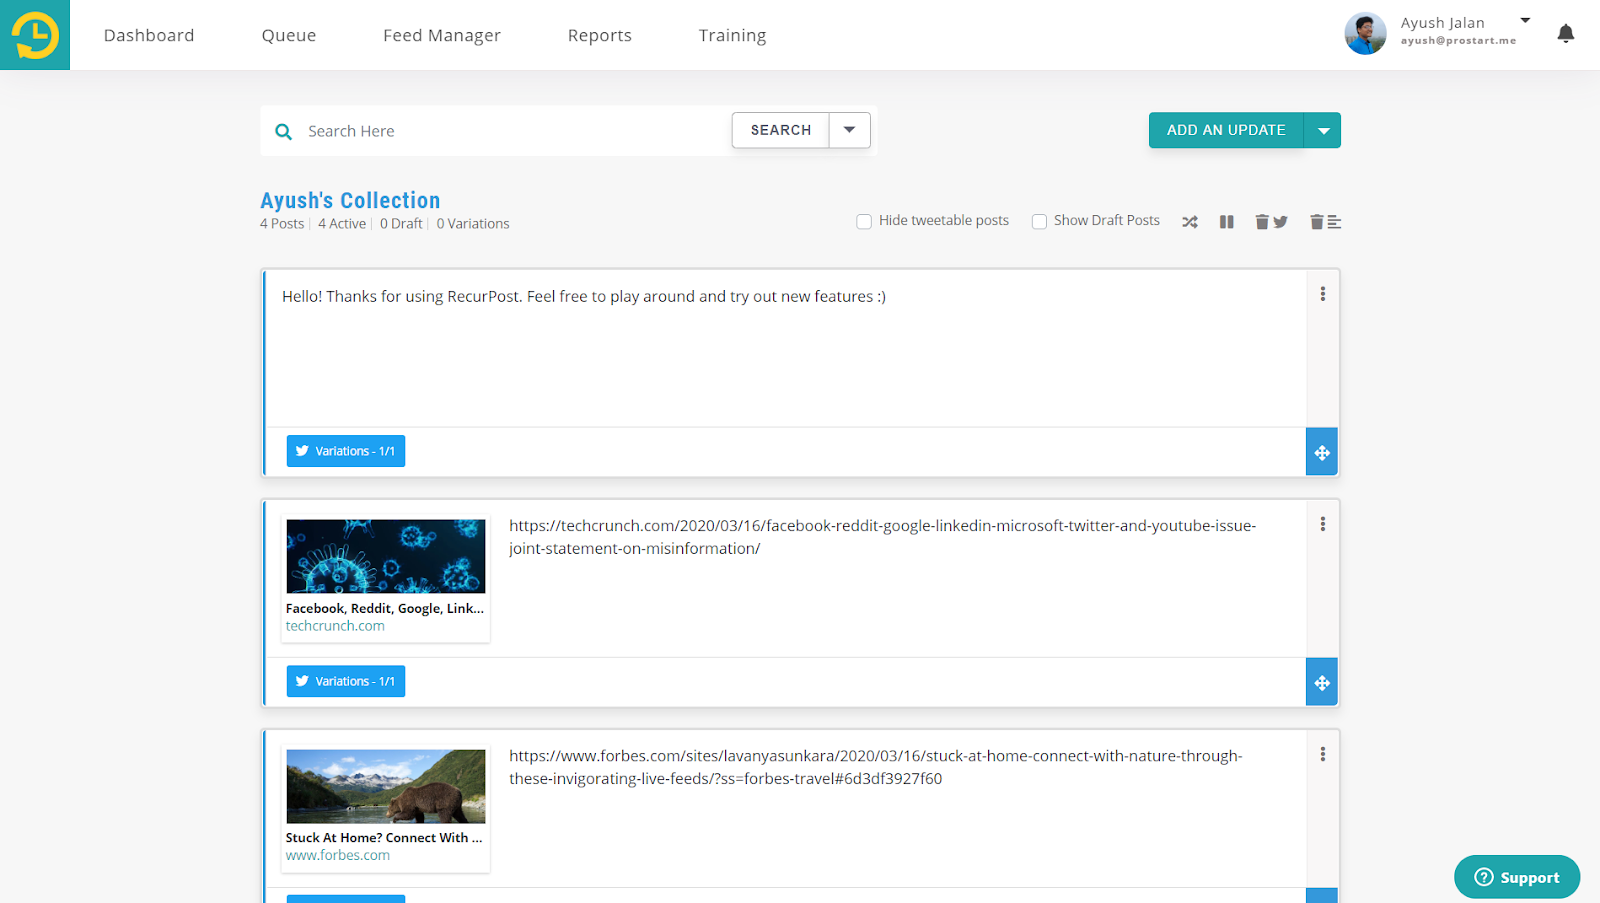Click the move handle on the Hello post

pyautogui.click(x=1322, y=452)
